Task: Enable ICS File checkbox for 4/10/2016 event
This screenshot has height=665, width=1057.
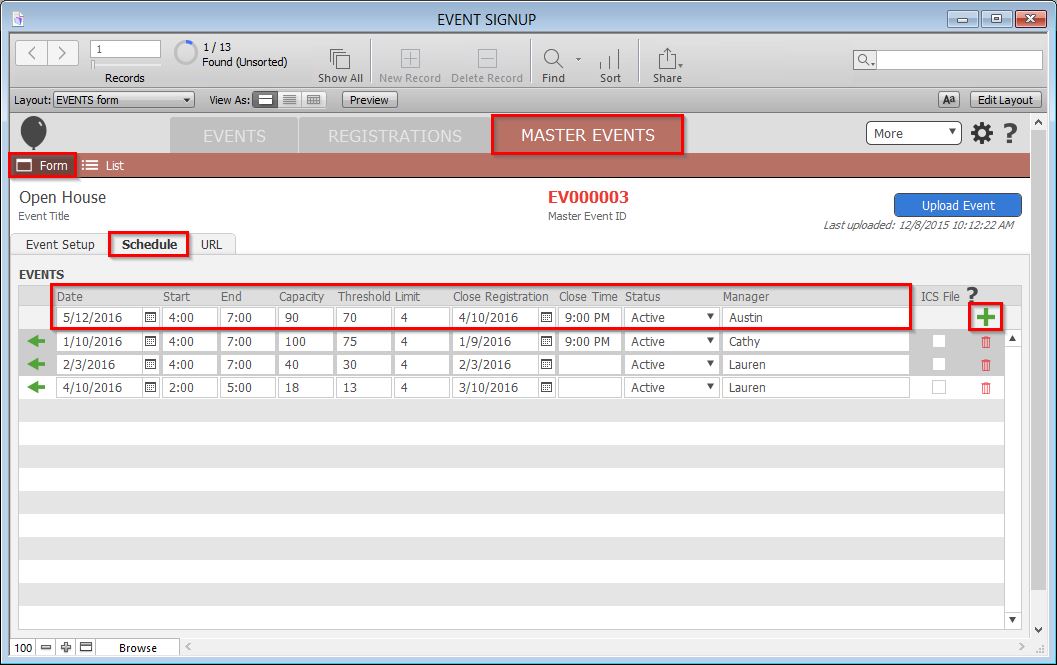Action: pos(938,388)
